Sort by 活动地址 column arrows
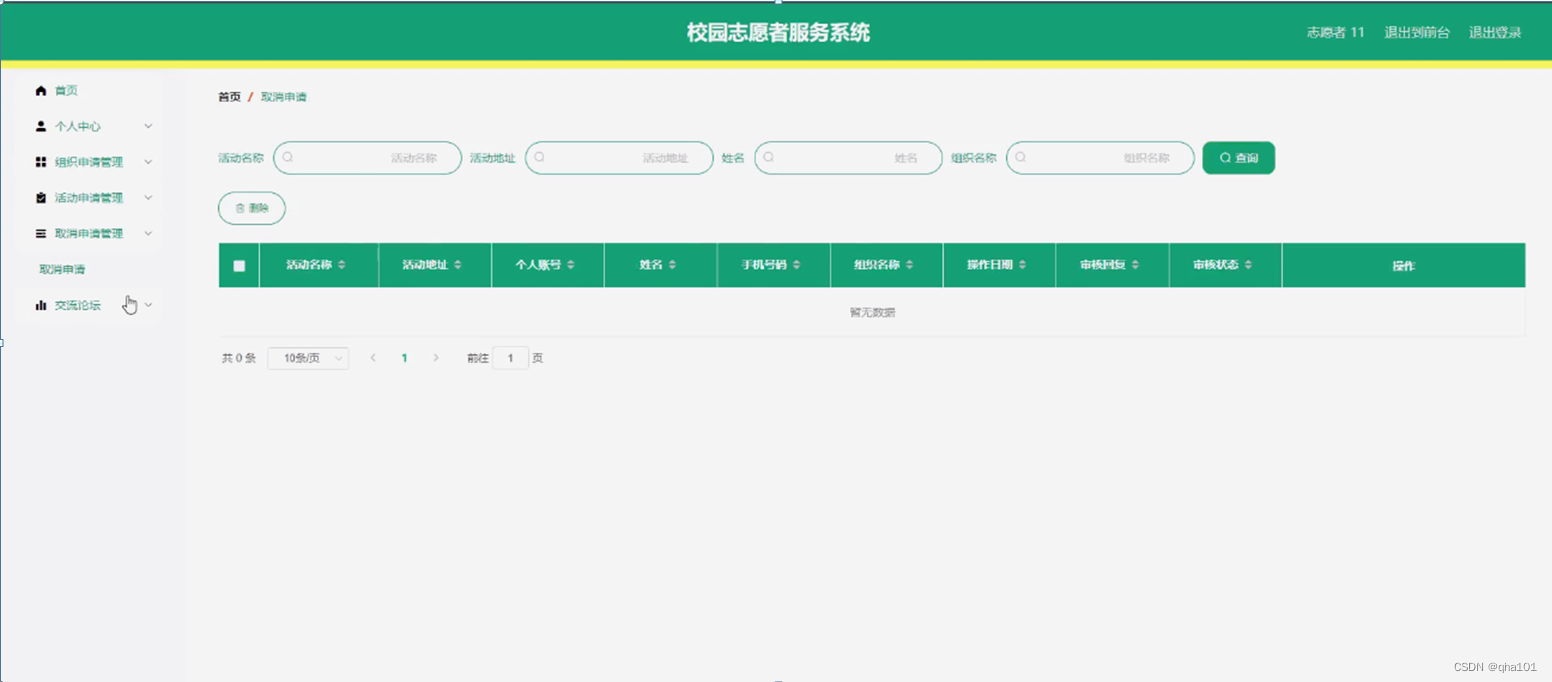Viewport: 1552px width, 682px height. point(458,265)
